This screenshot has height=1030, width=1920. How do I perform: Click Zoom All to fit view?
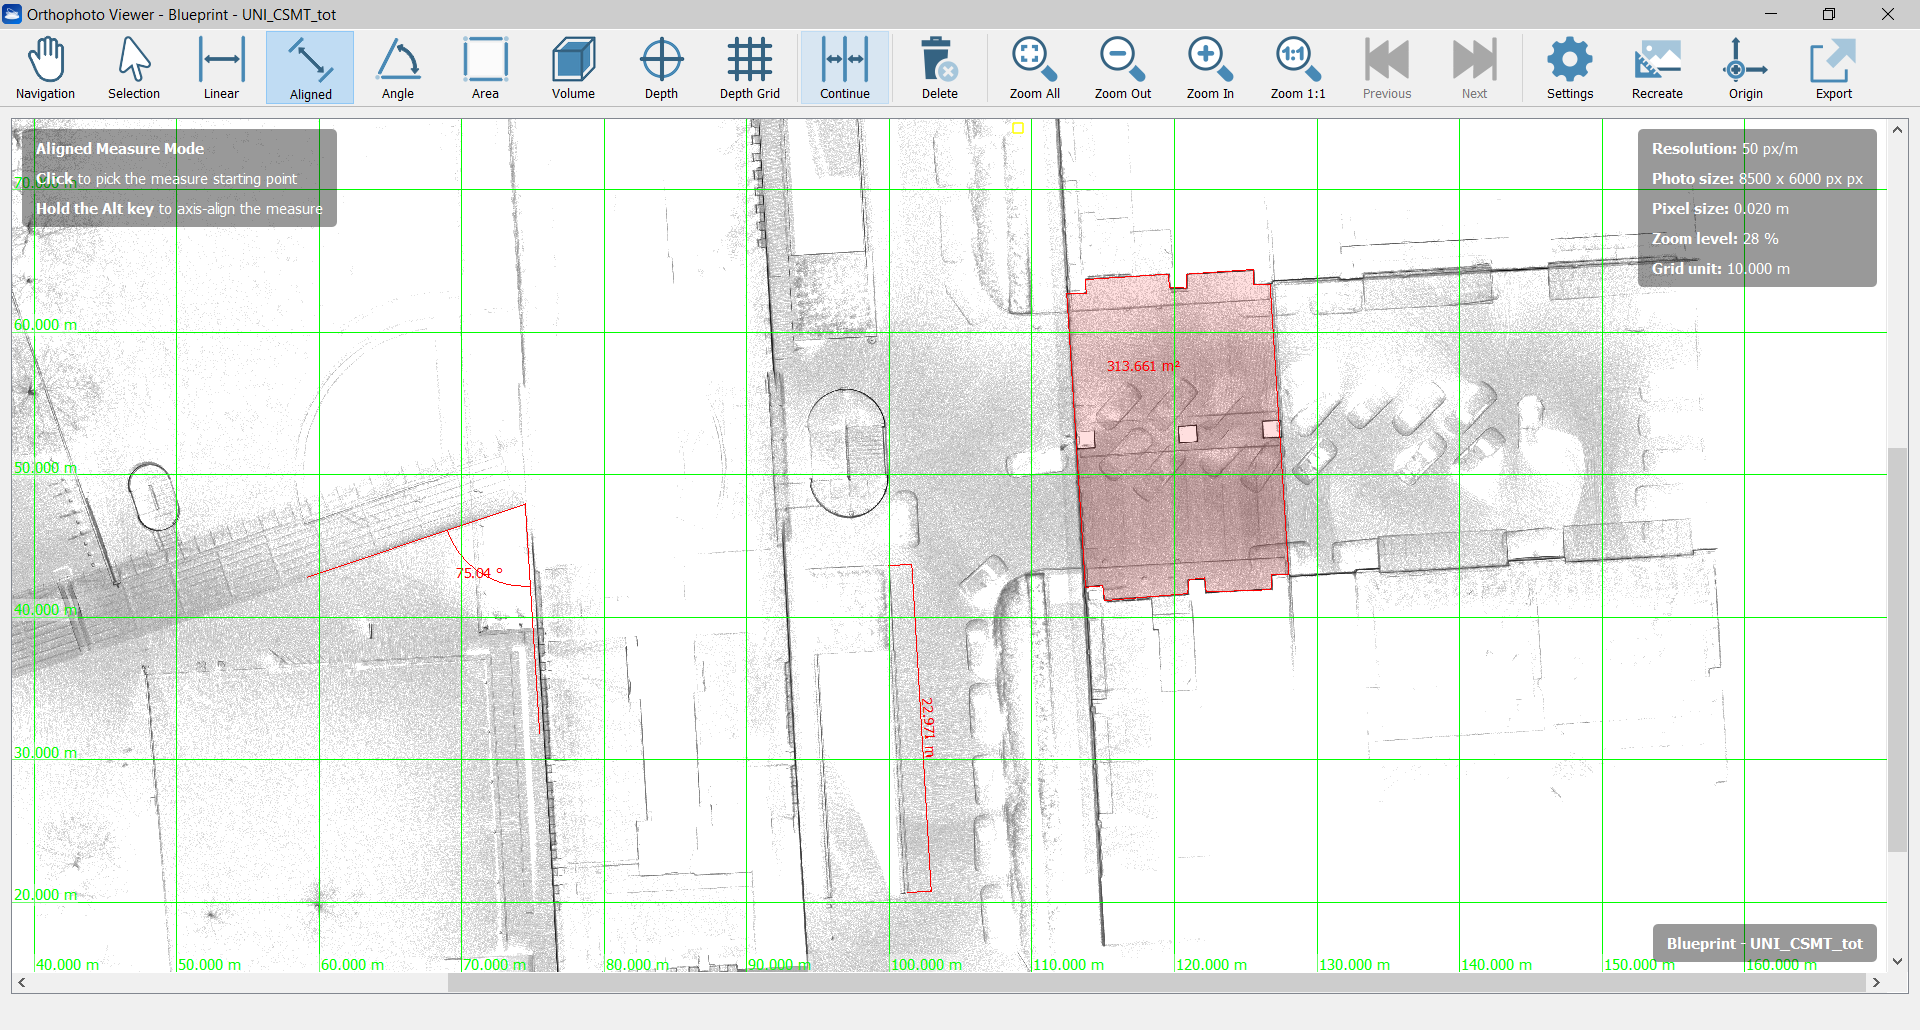point(1034,68)
